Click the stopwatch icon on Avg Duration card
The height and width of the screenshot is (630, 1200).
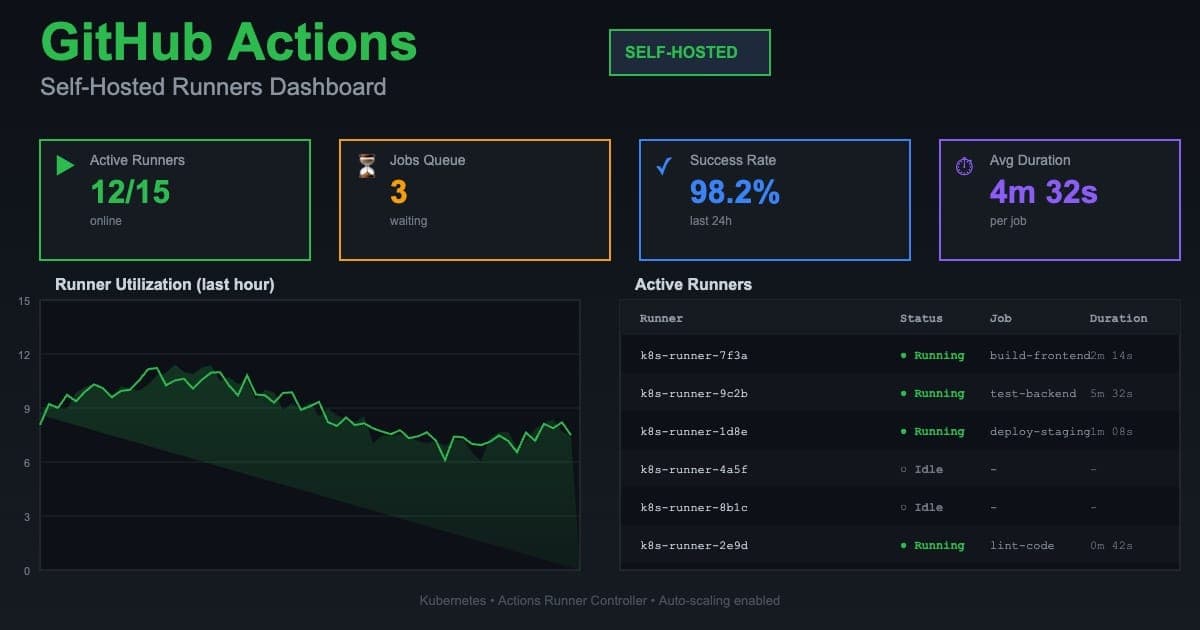click(x=963, y=164)
